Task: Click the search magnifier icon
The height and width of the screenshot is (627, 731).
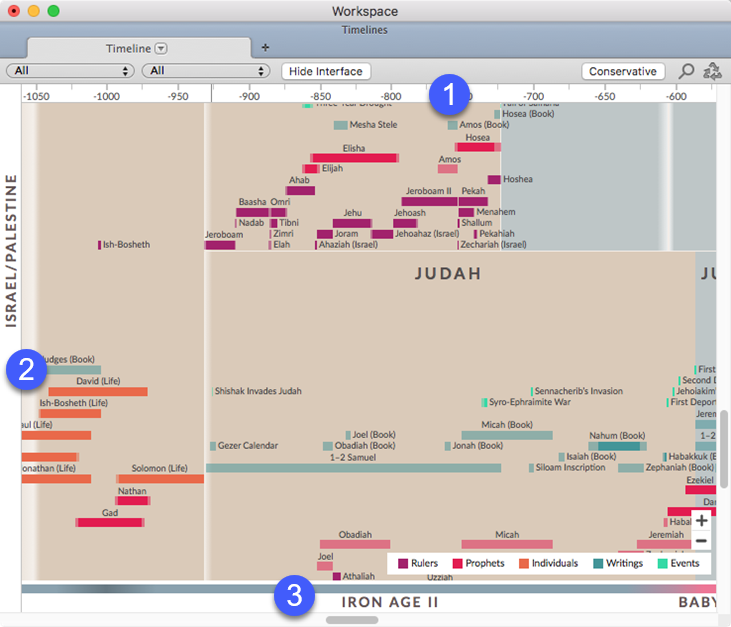Action: click(686, 71)
